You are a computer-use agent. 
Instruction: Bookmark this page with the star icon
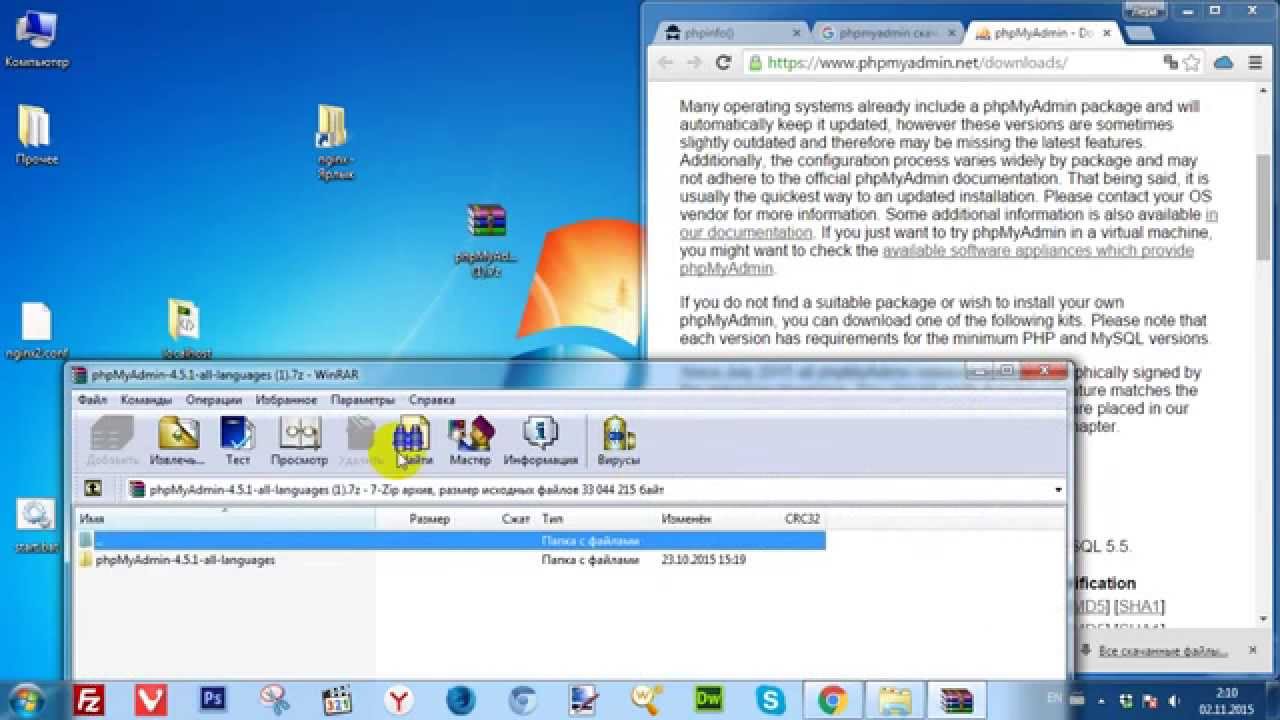click(x=1191, y=63)
